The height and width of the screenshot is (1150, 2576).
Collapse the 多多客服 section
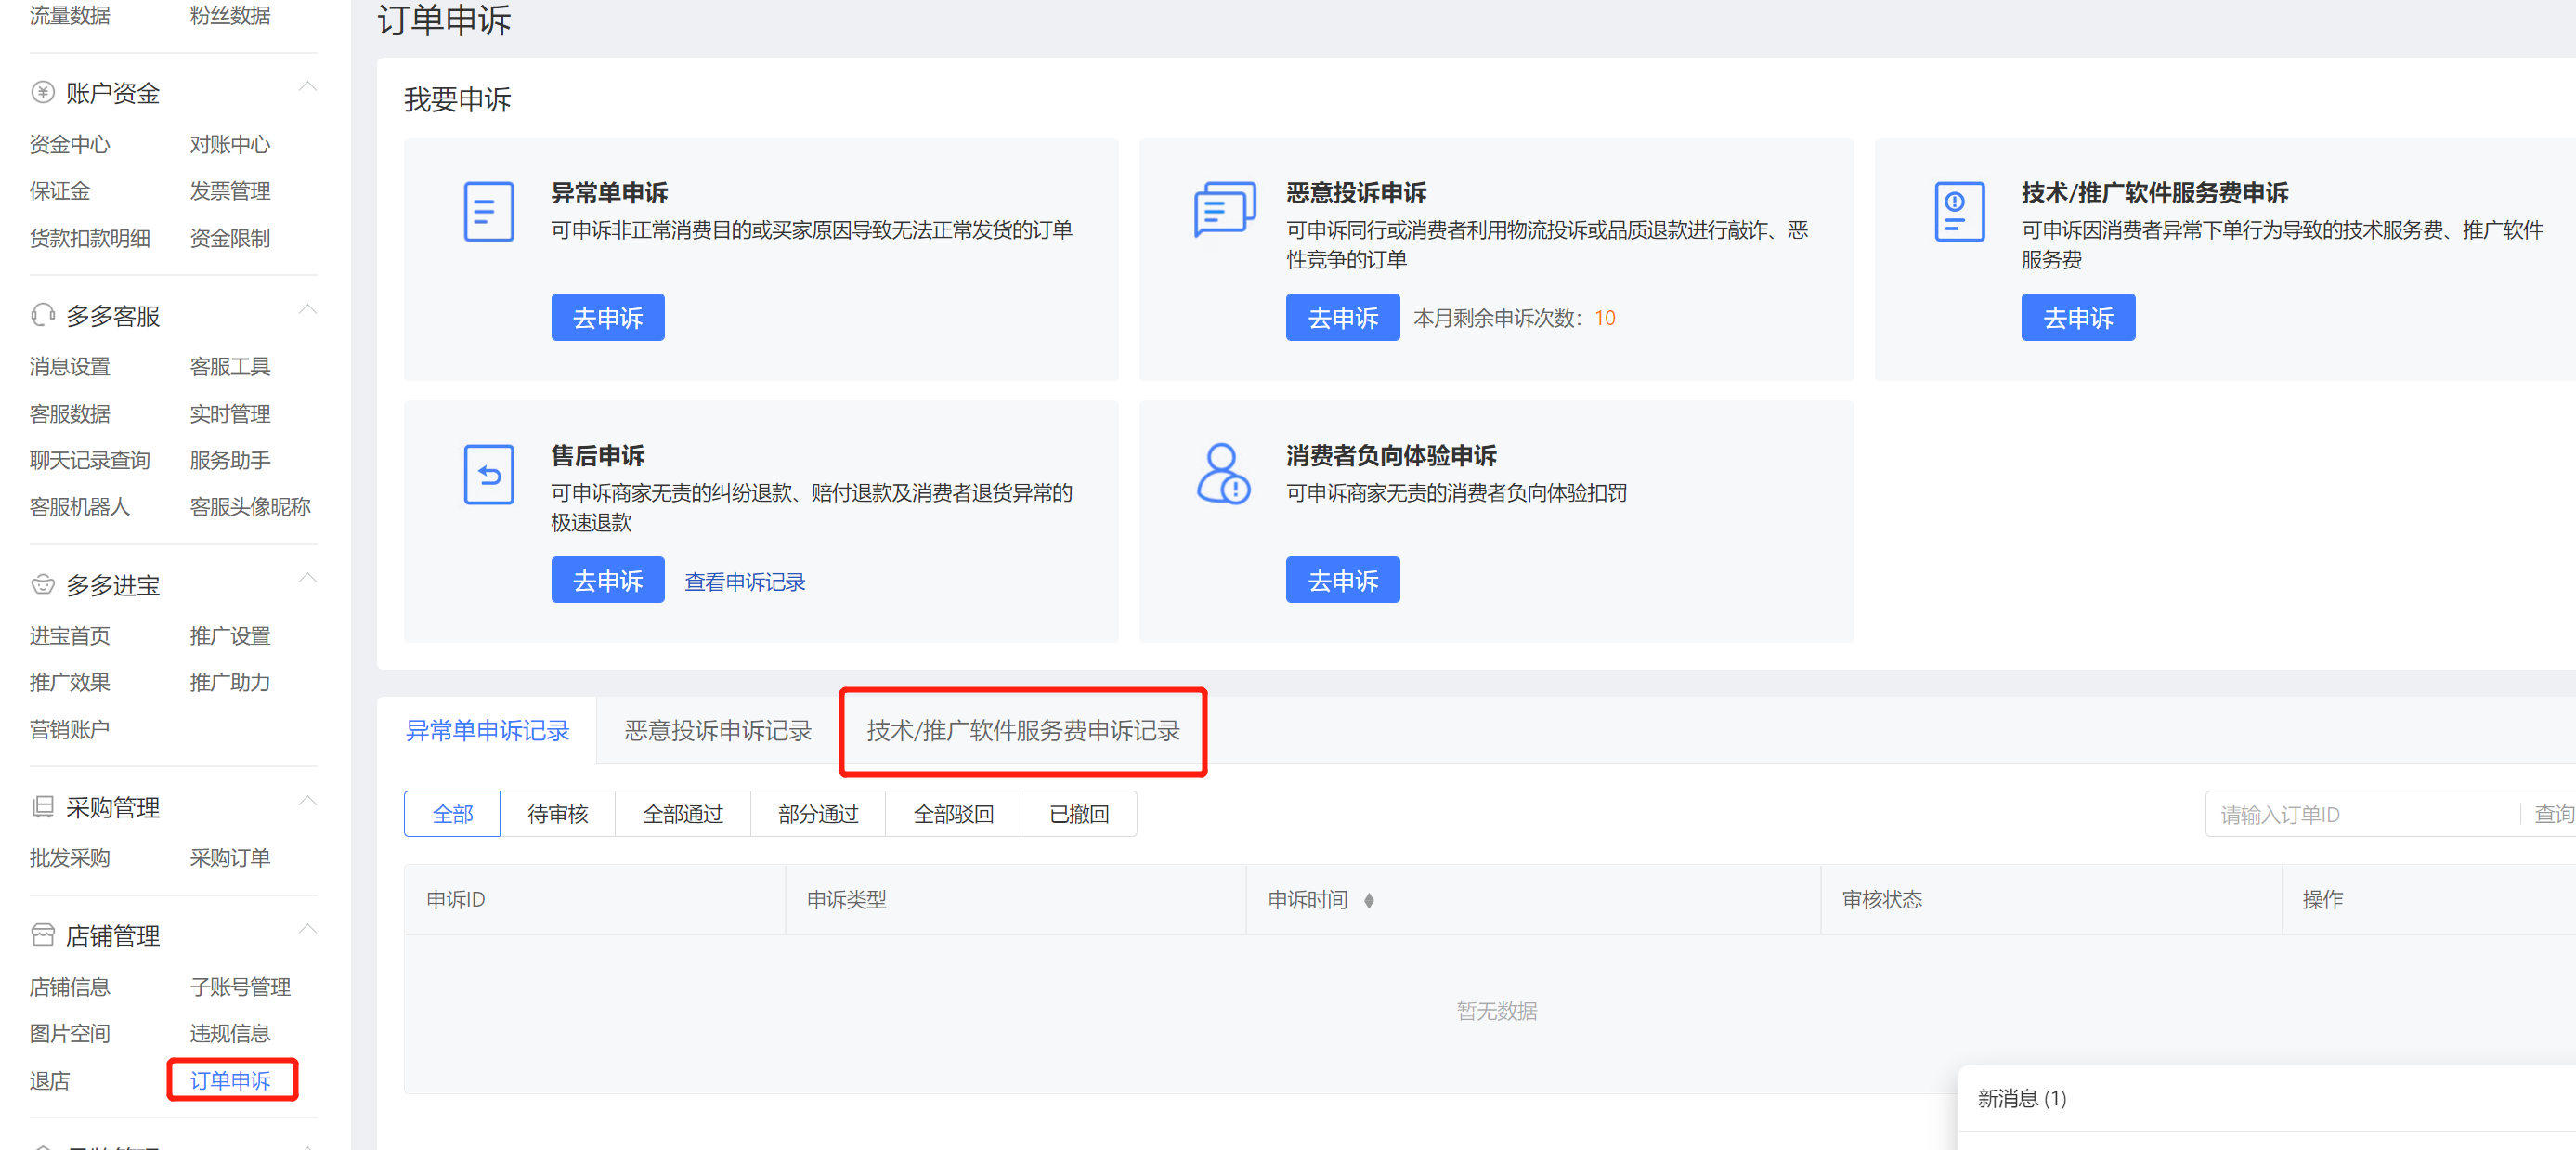308,309
